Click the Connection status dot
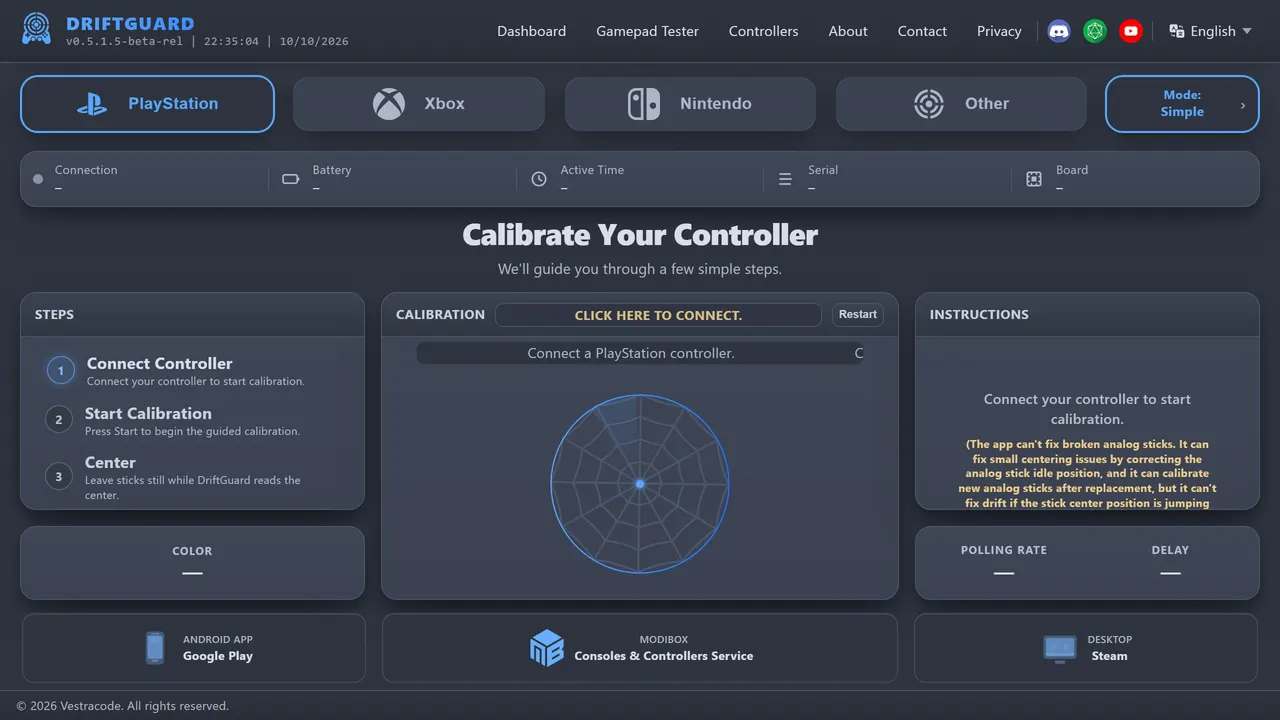 pyautogui.click(x=38, y=179)
